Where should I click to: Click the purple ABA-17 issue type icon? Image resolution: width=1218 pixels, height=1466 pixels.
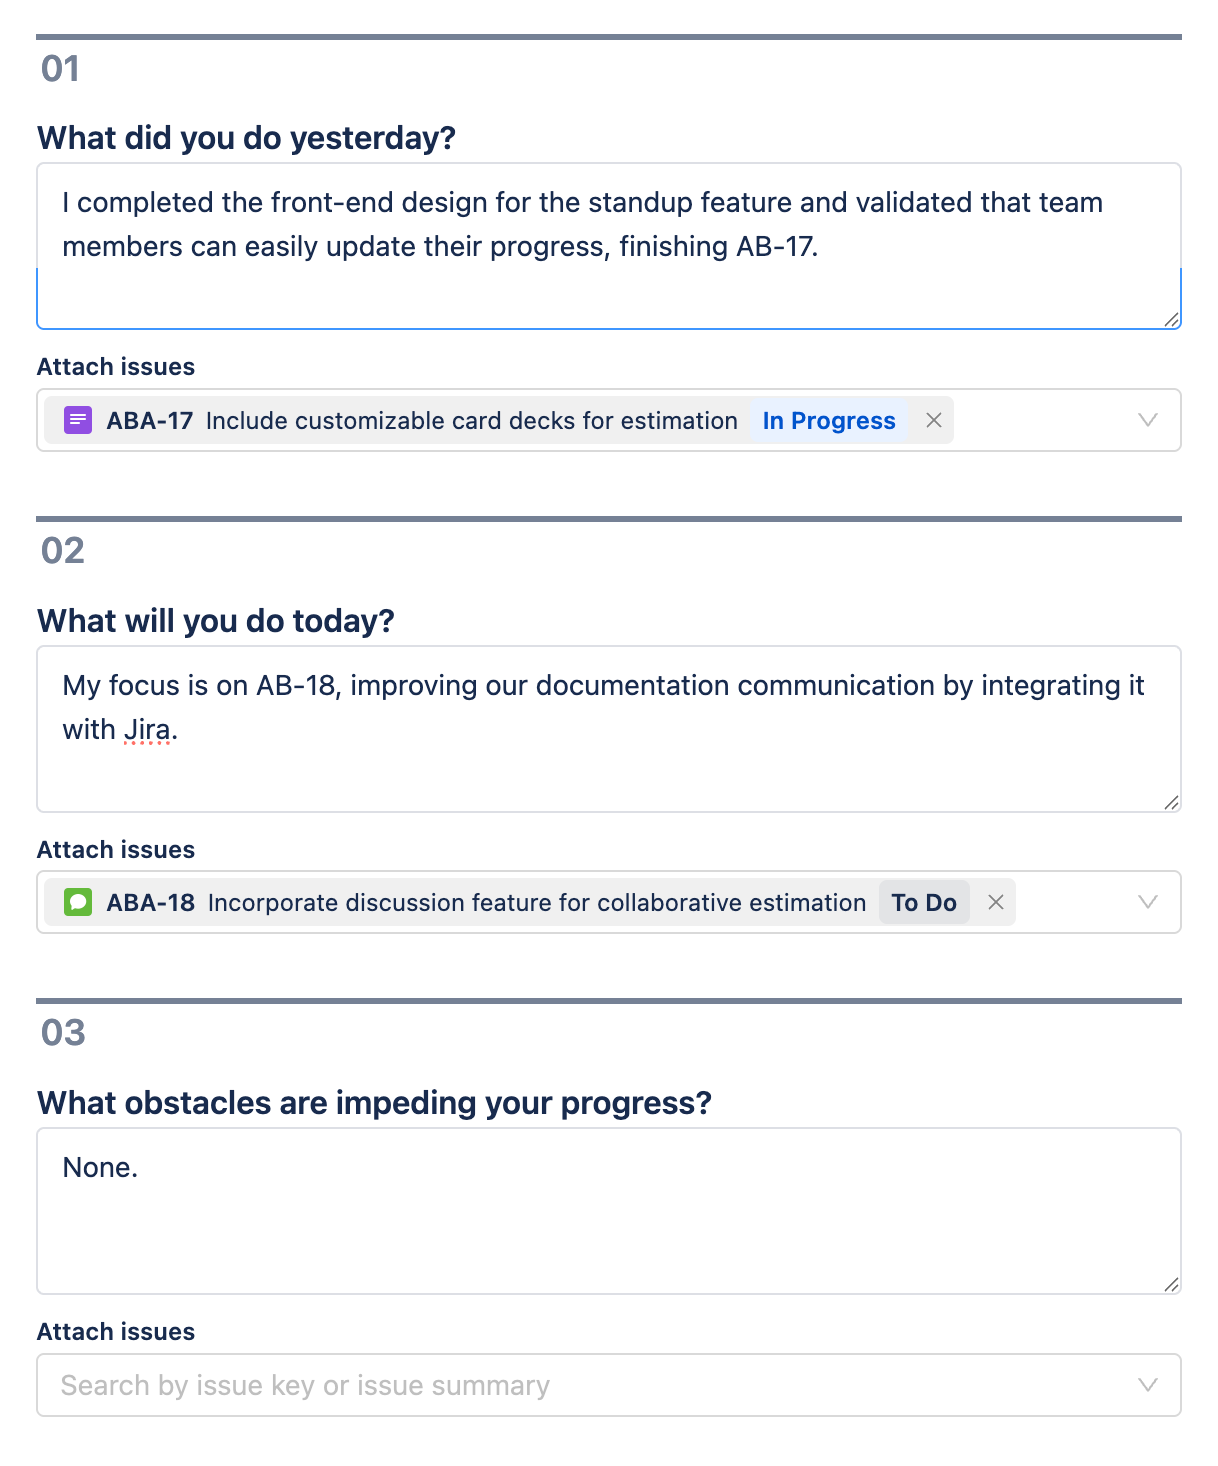coord(78,420)
